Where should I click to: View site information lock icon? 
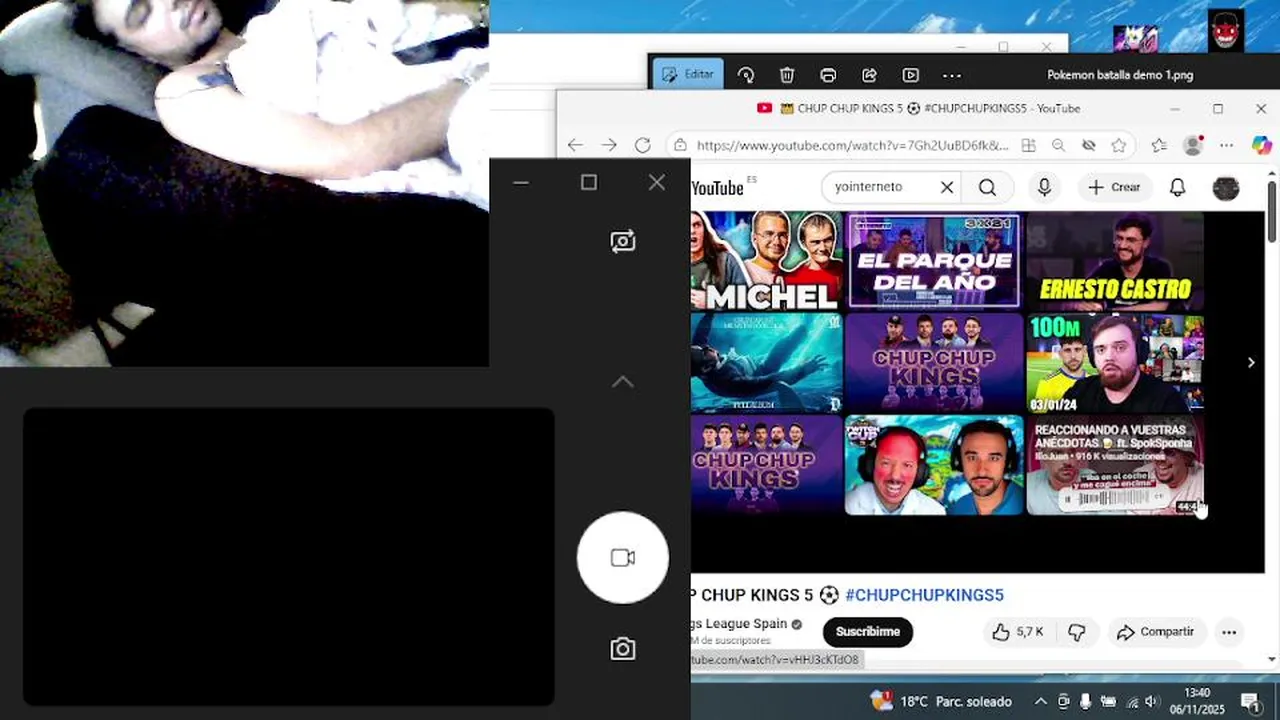point(680,145)
